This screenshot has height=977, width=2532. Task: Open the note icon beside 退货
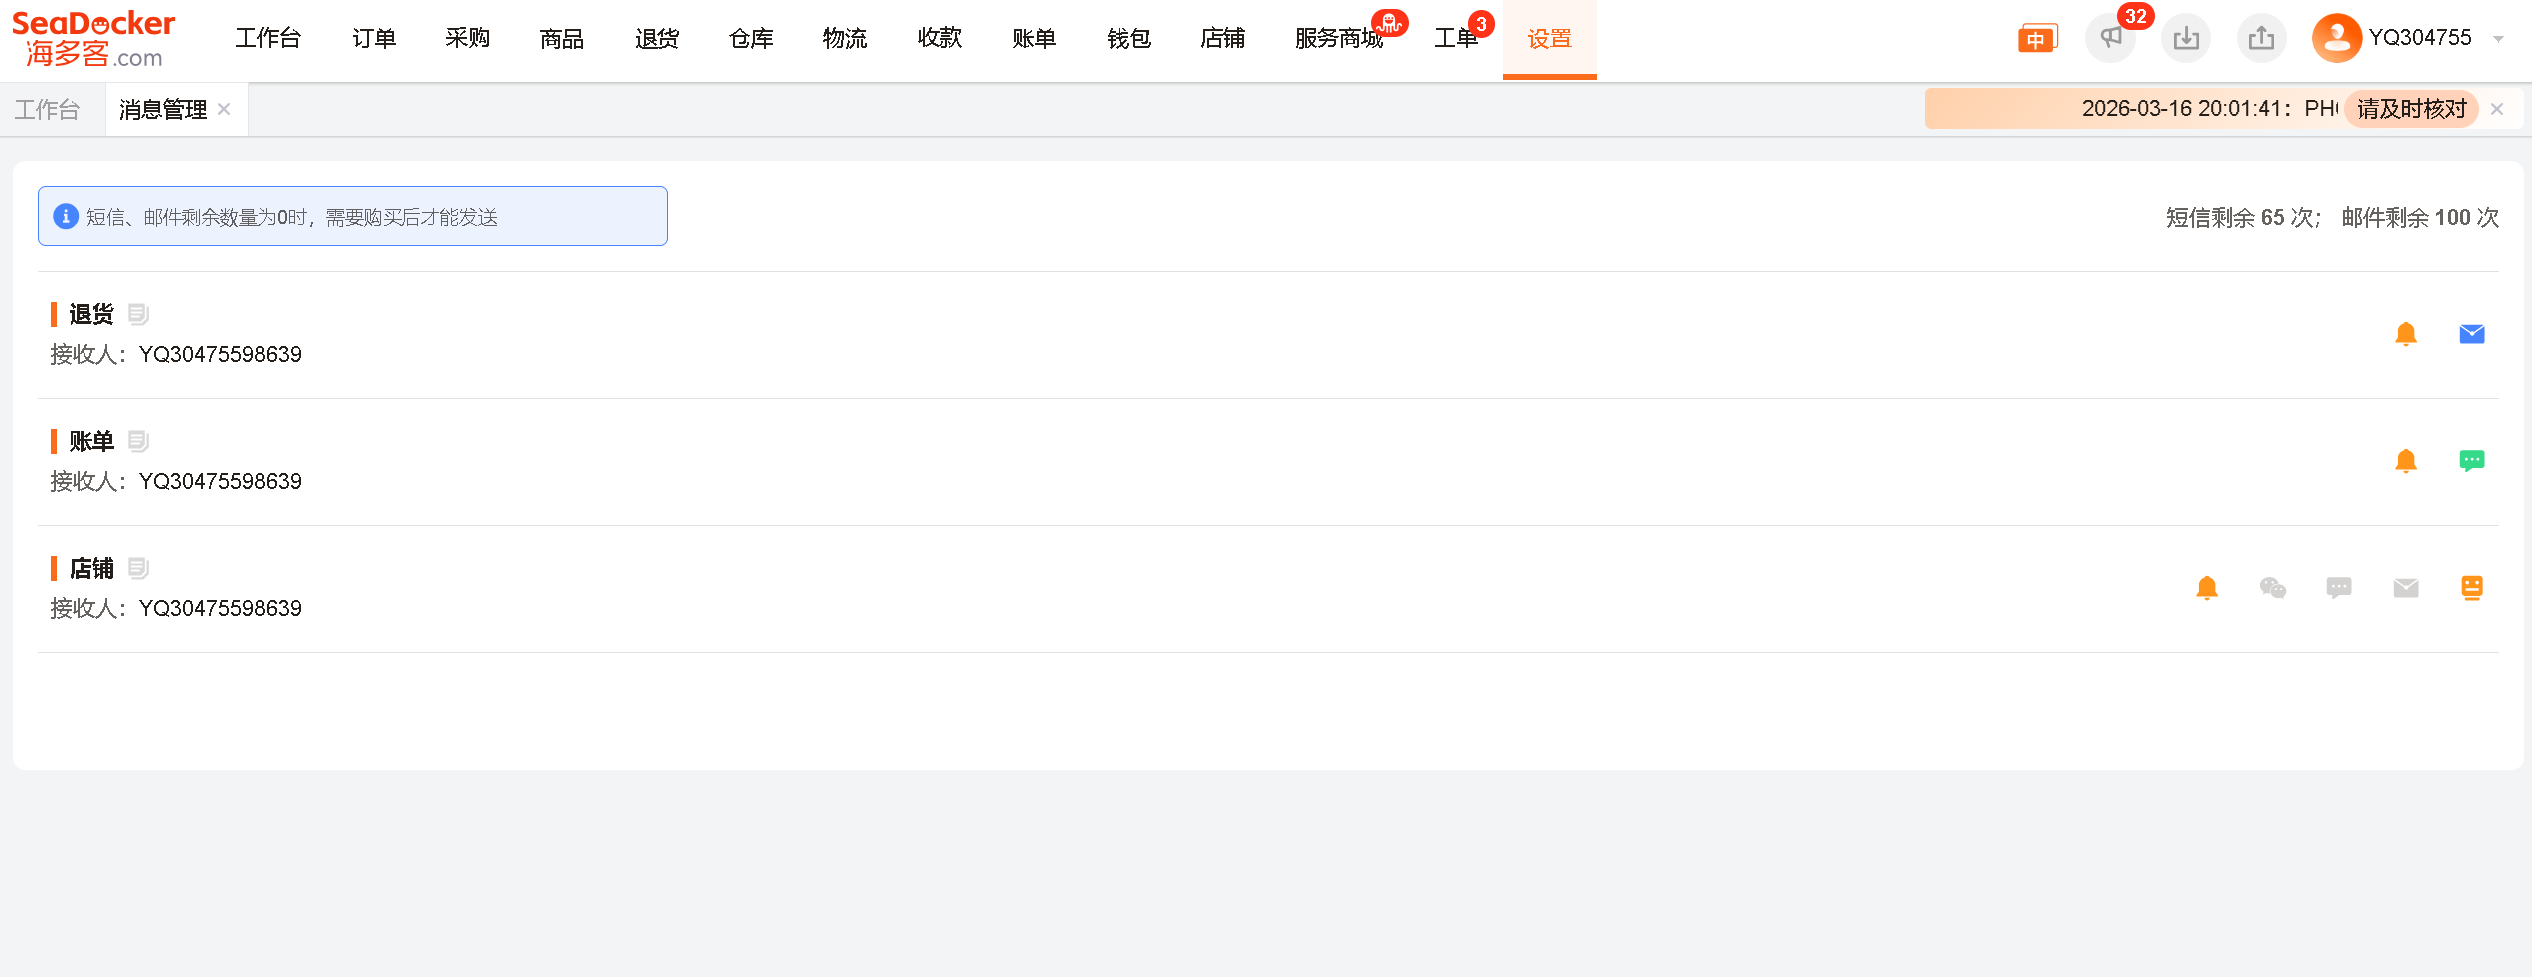point(138,314)
